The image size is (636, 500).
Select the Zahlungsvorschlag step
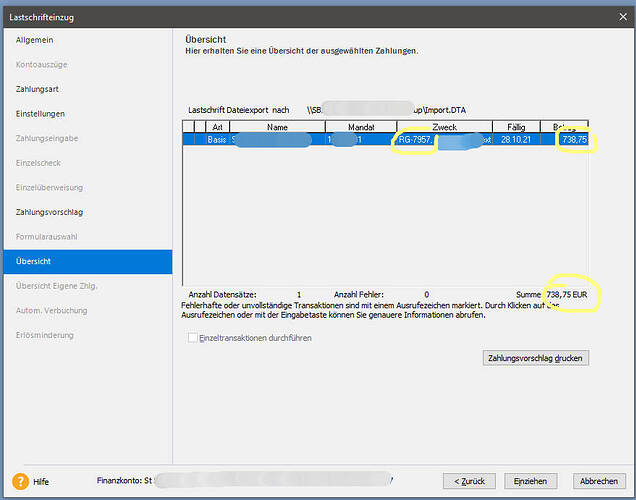[x=49, y=212]
